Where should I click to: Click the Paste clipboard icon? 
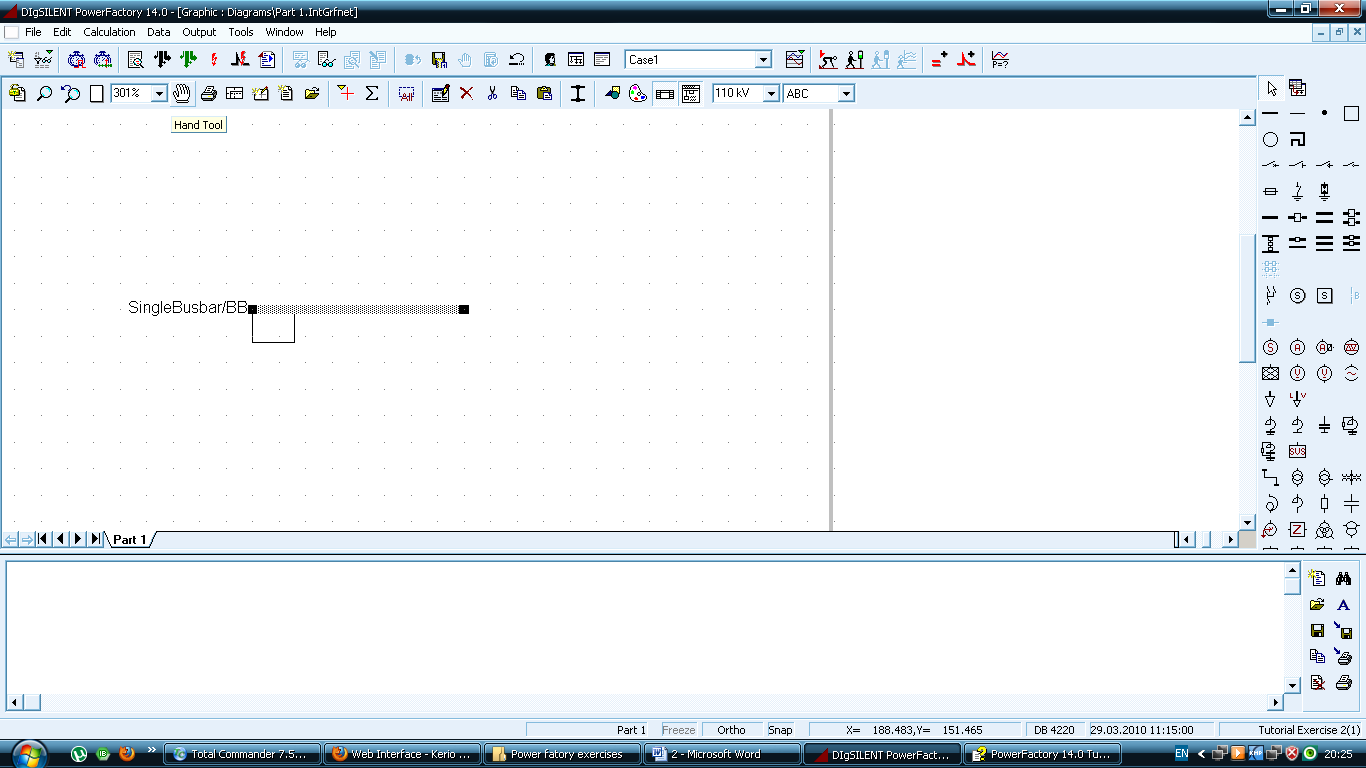[544, 93]
